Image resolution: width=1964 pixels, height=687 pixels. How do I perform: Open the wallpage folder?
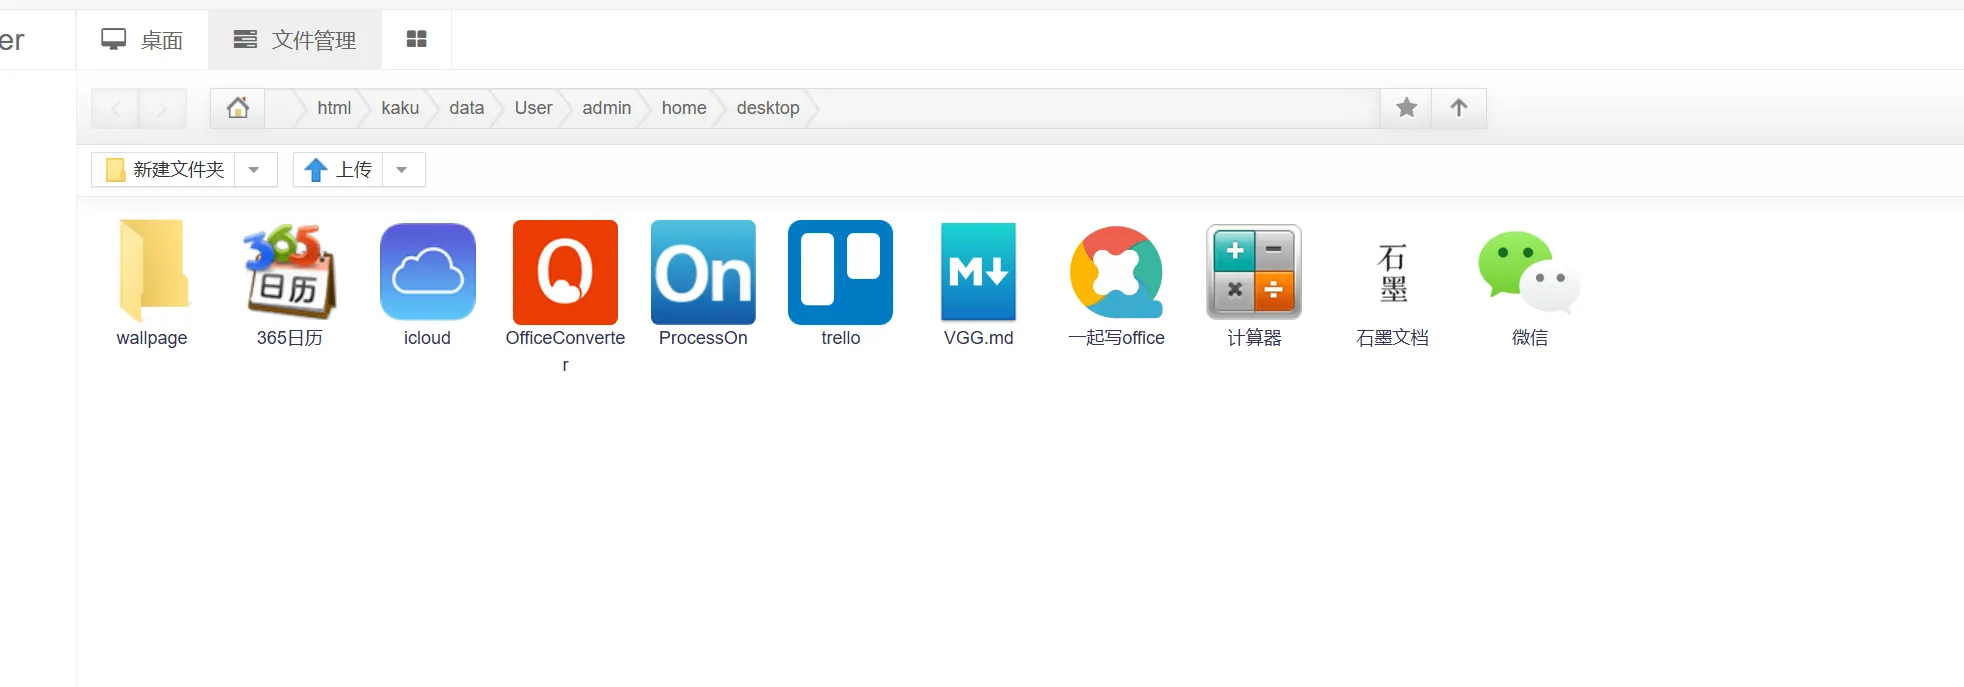click(x=152, y=272)
